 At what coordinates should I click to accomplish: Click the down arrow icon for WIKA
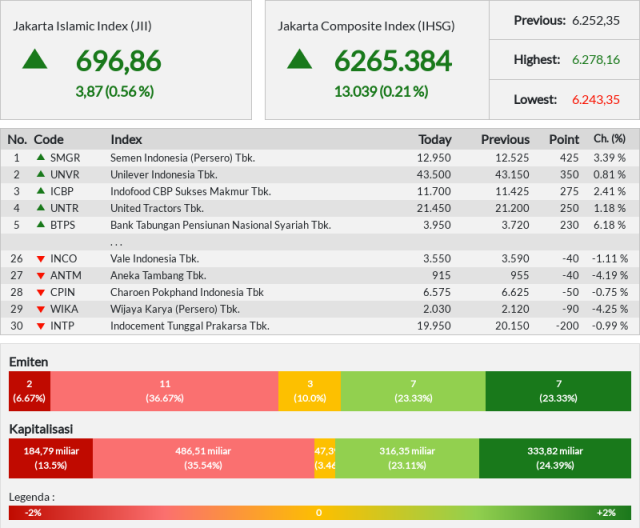point(41,309)
